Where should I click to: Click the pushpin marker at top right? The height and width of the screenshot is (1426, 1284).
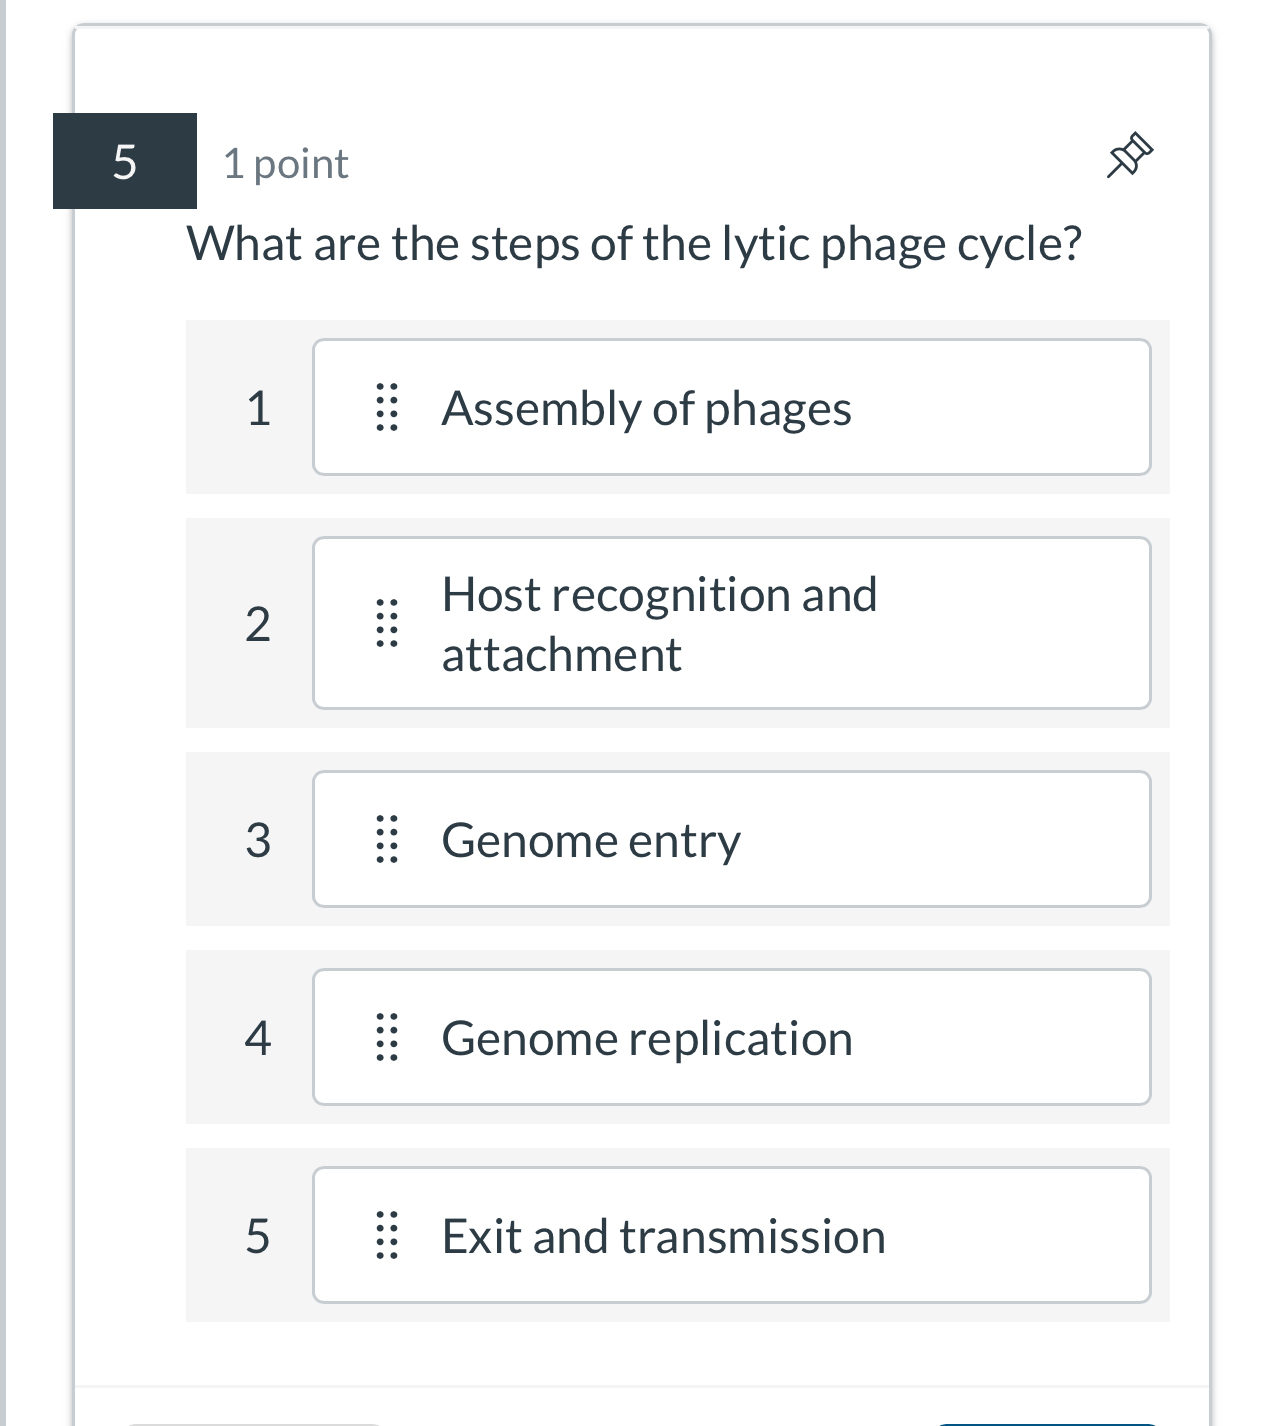click(1129, 155)
